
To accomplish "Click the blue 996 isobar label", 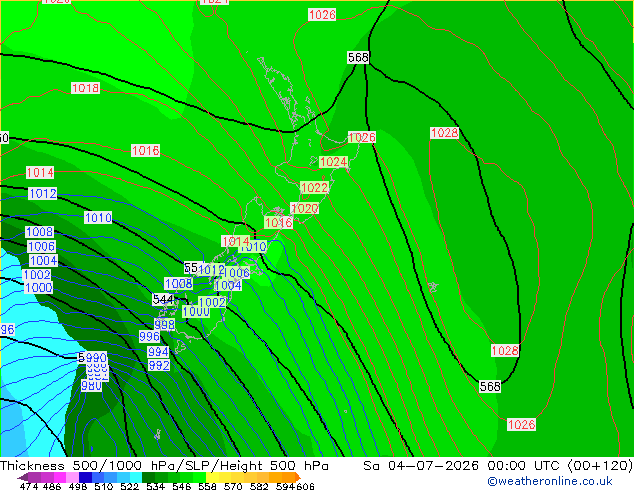I will tap(149, 336).
